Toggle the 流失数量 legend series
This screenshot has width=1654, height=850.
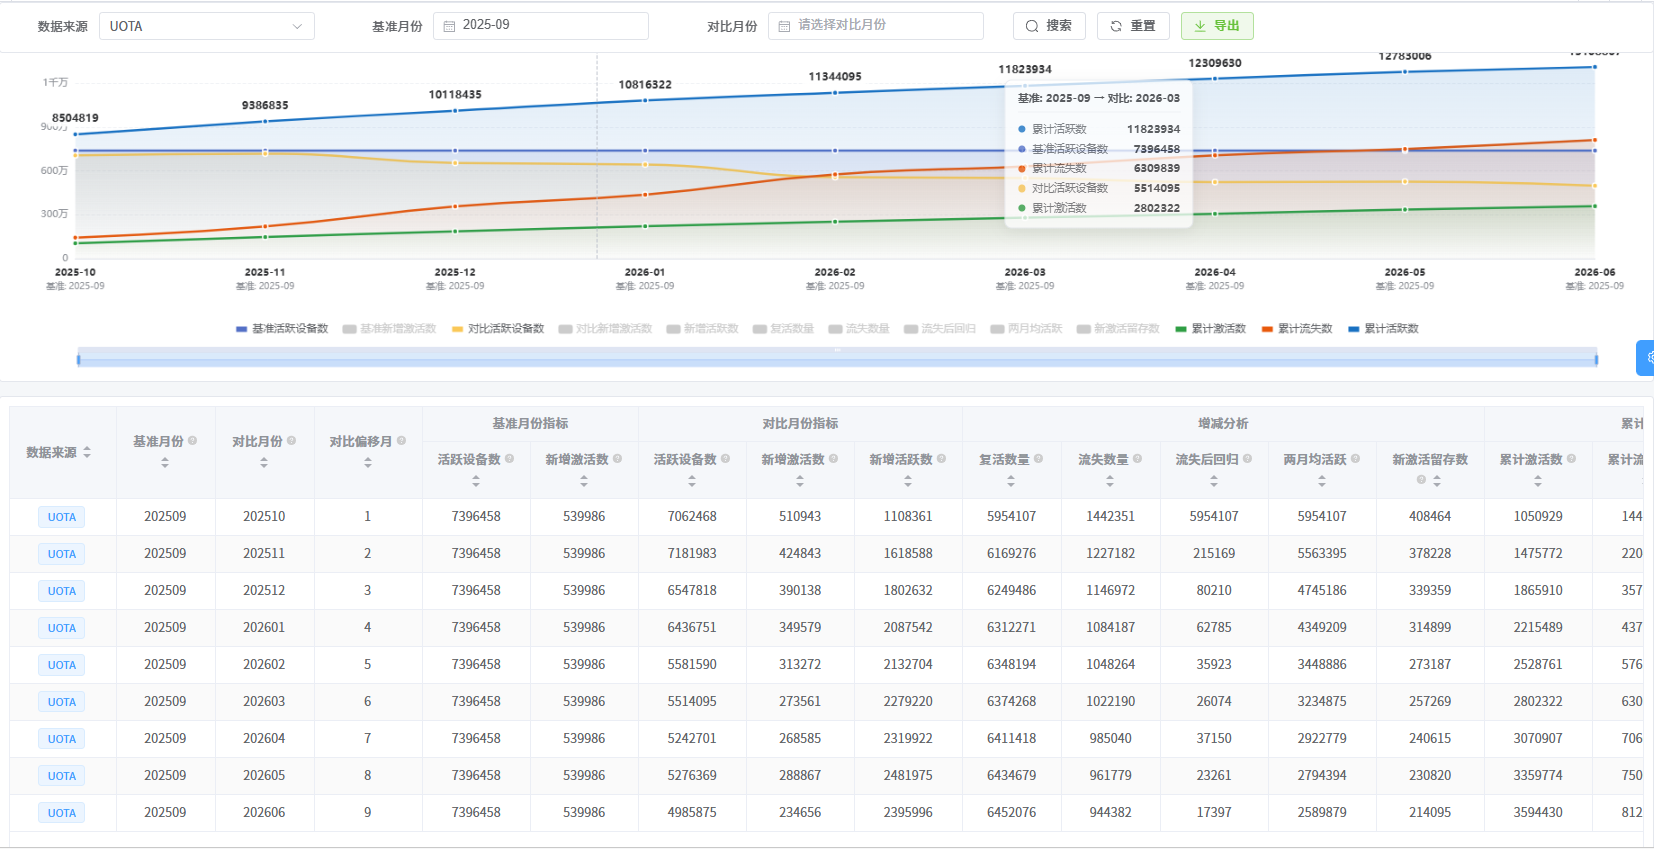pyautogui.click(x=859, y=329)
